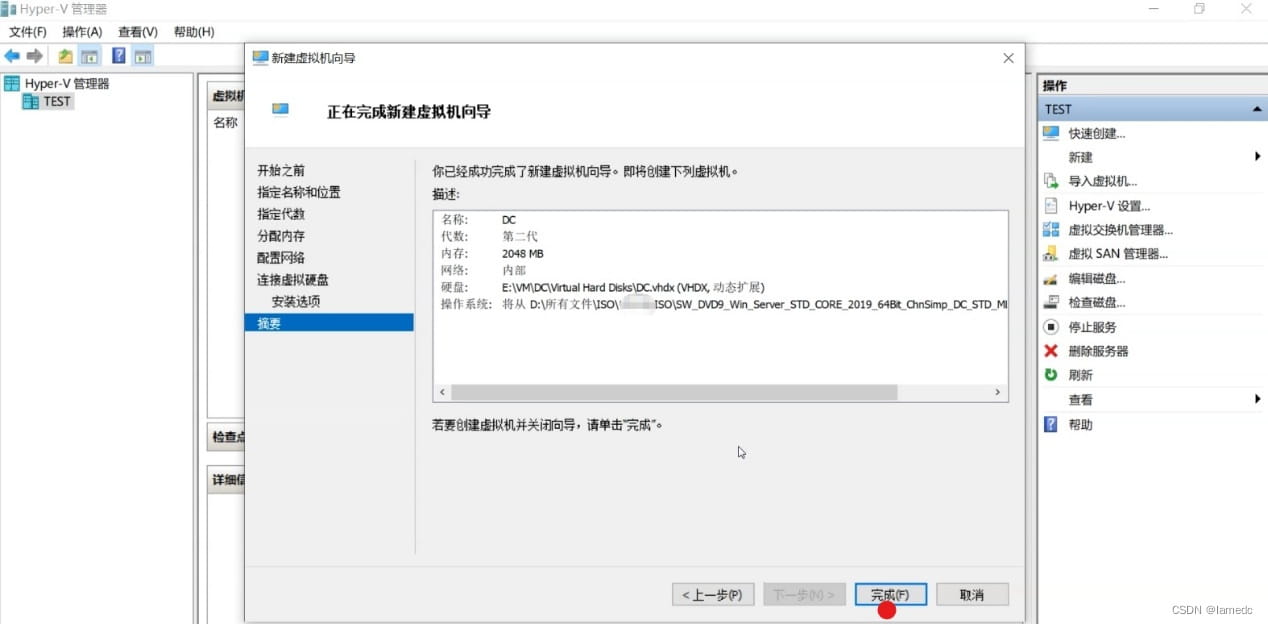Viewport: 1268px width, 624px height.
Task: Go to the 指定名称和位置 wizard step
Action: pyautogui.click(x=299, y=192)
